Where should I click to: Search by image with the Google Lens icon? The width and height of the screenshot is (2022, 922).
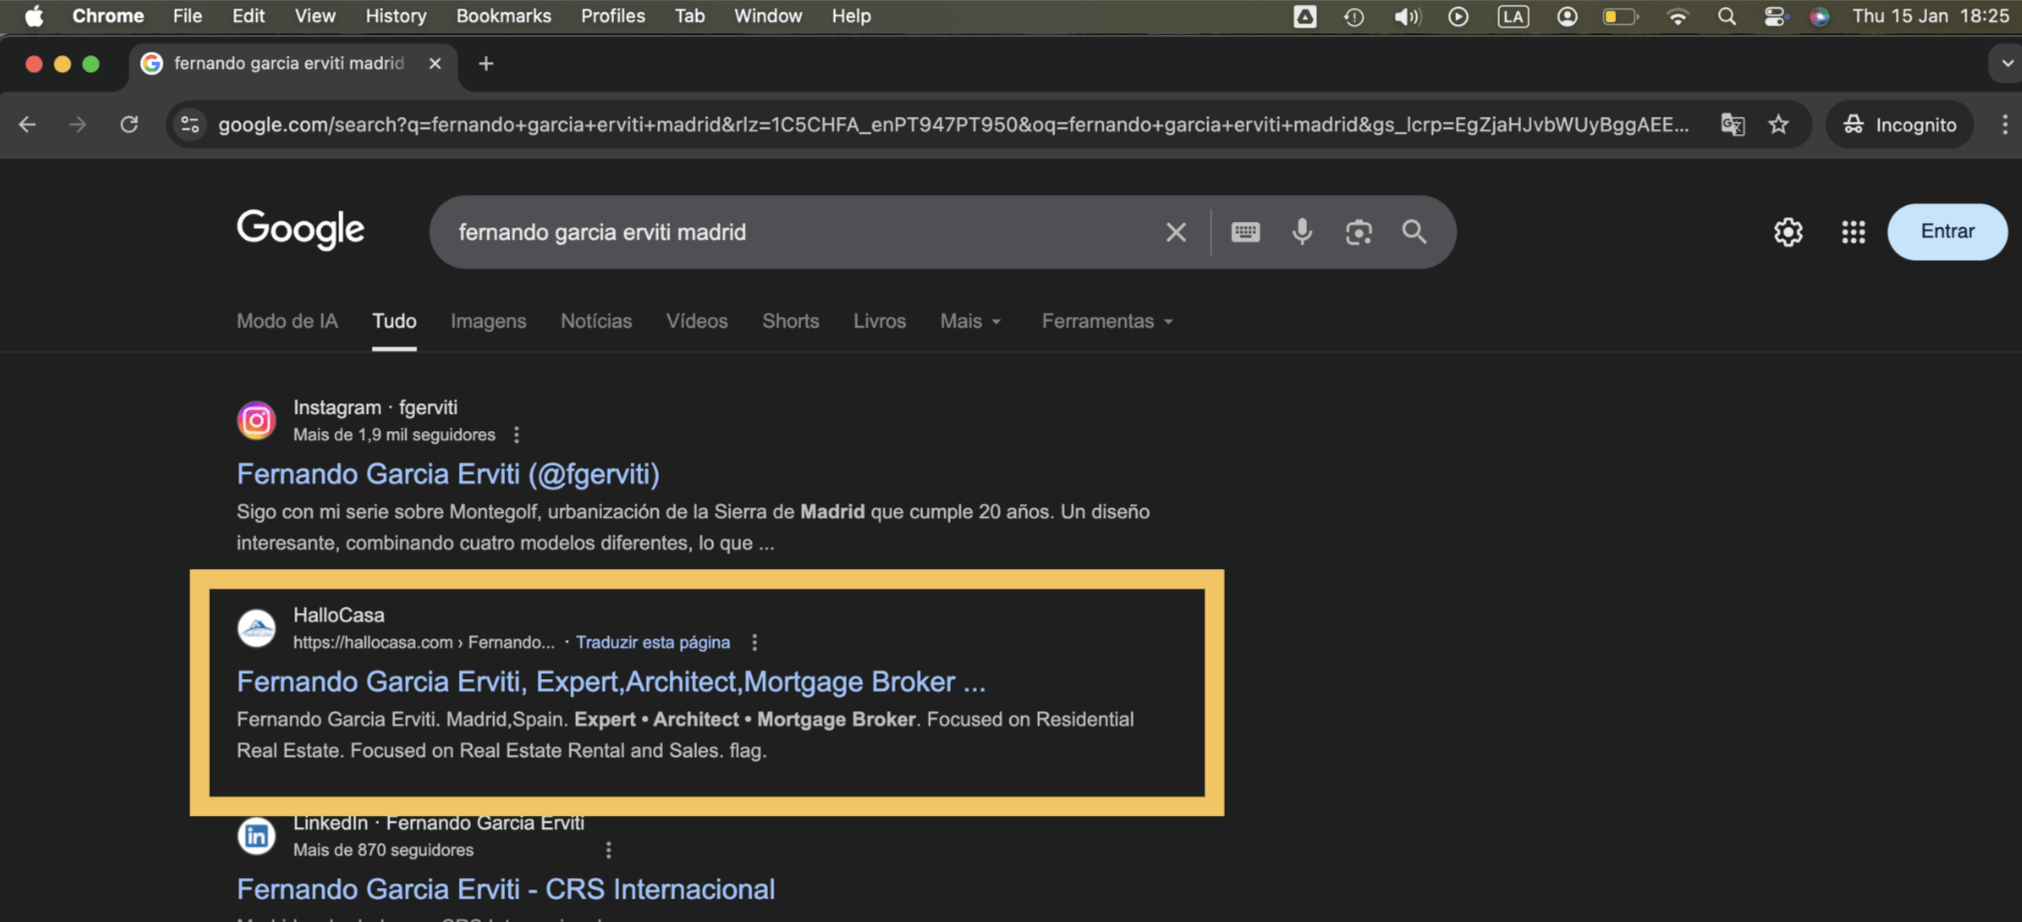coord(1358,232)
